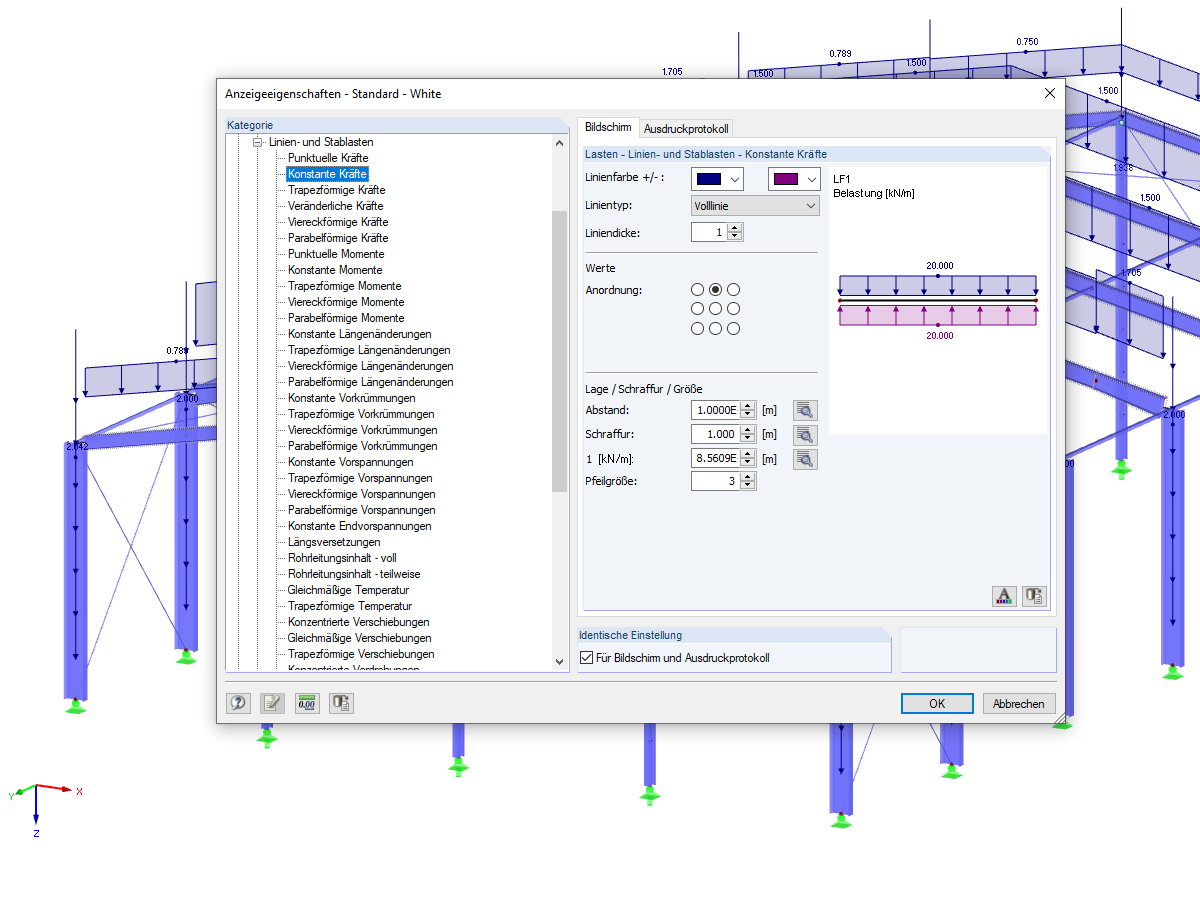
Task: Select center Anordnung radio button
Action: (x=715, y=309)
